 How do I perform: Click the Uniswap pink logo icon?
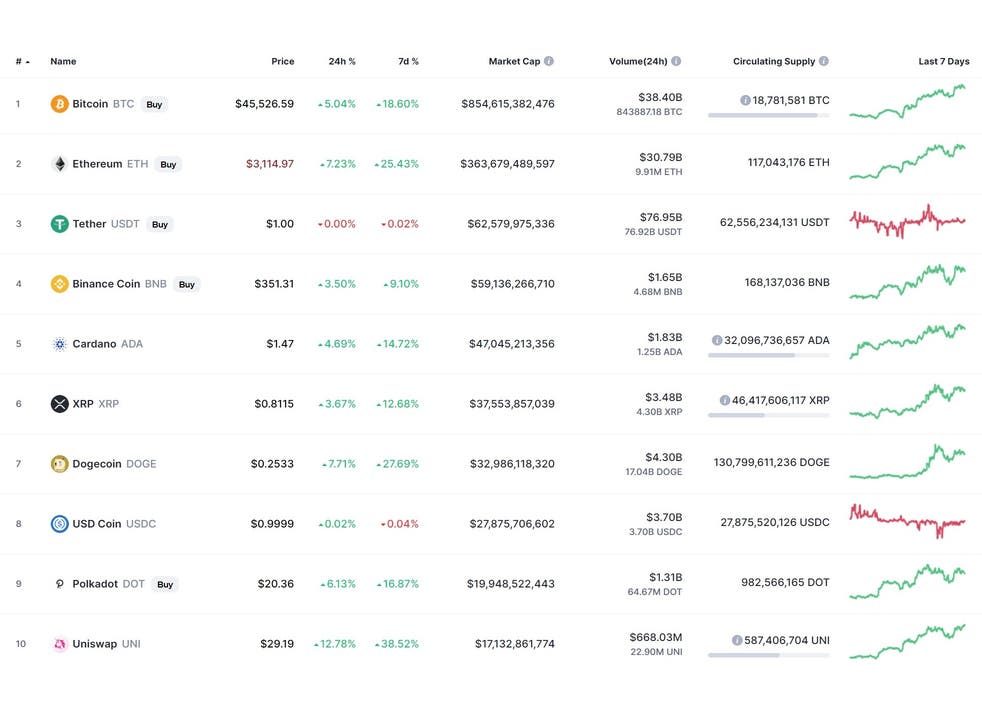point(59,644)
